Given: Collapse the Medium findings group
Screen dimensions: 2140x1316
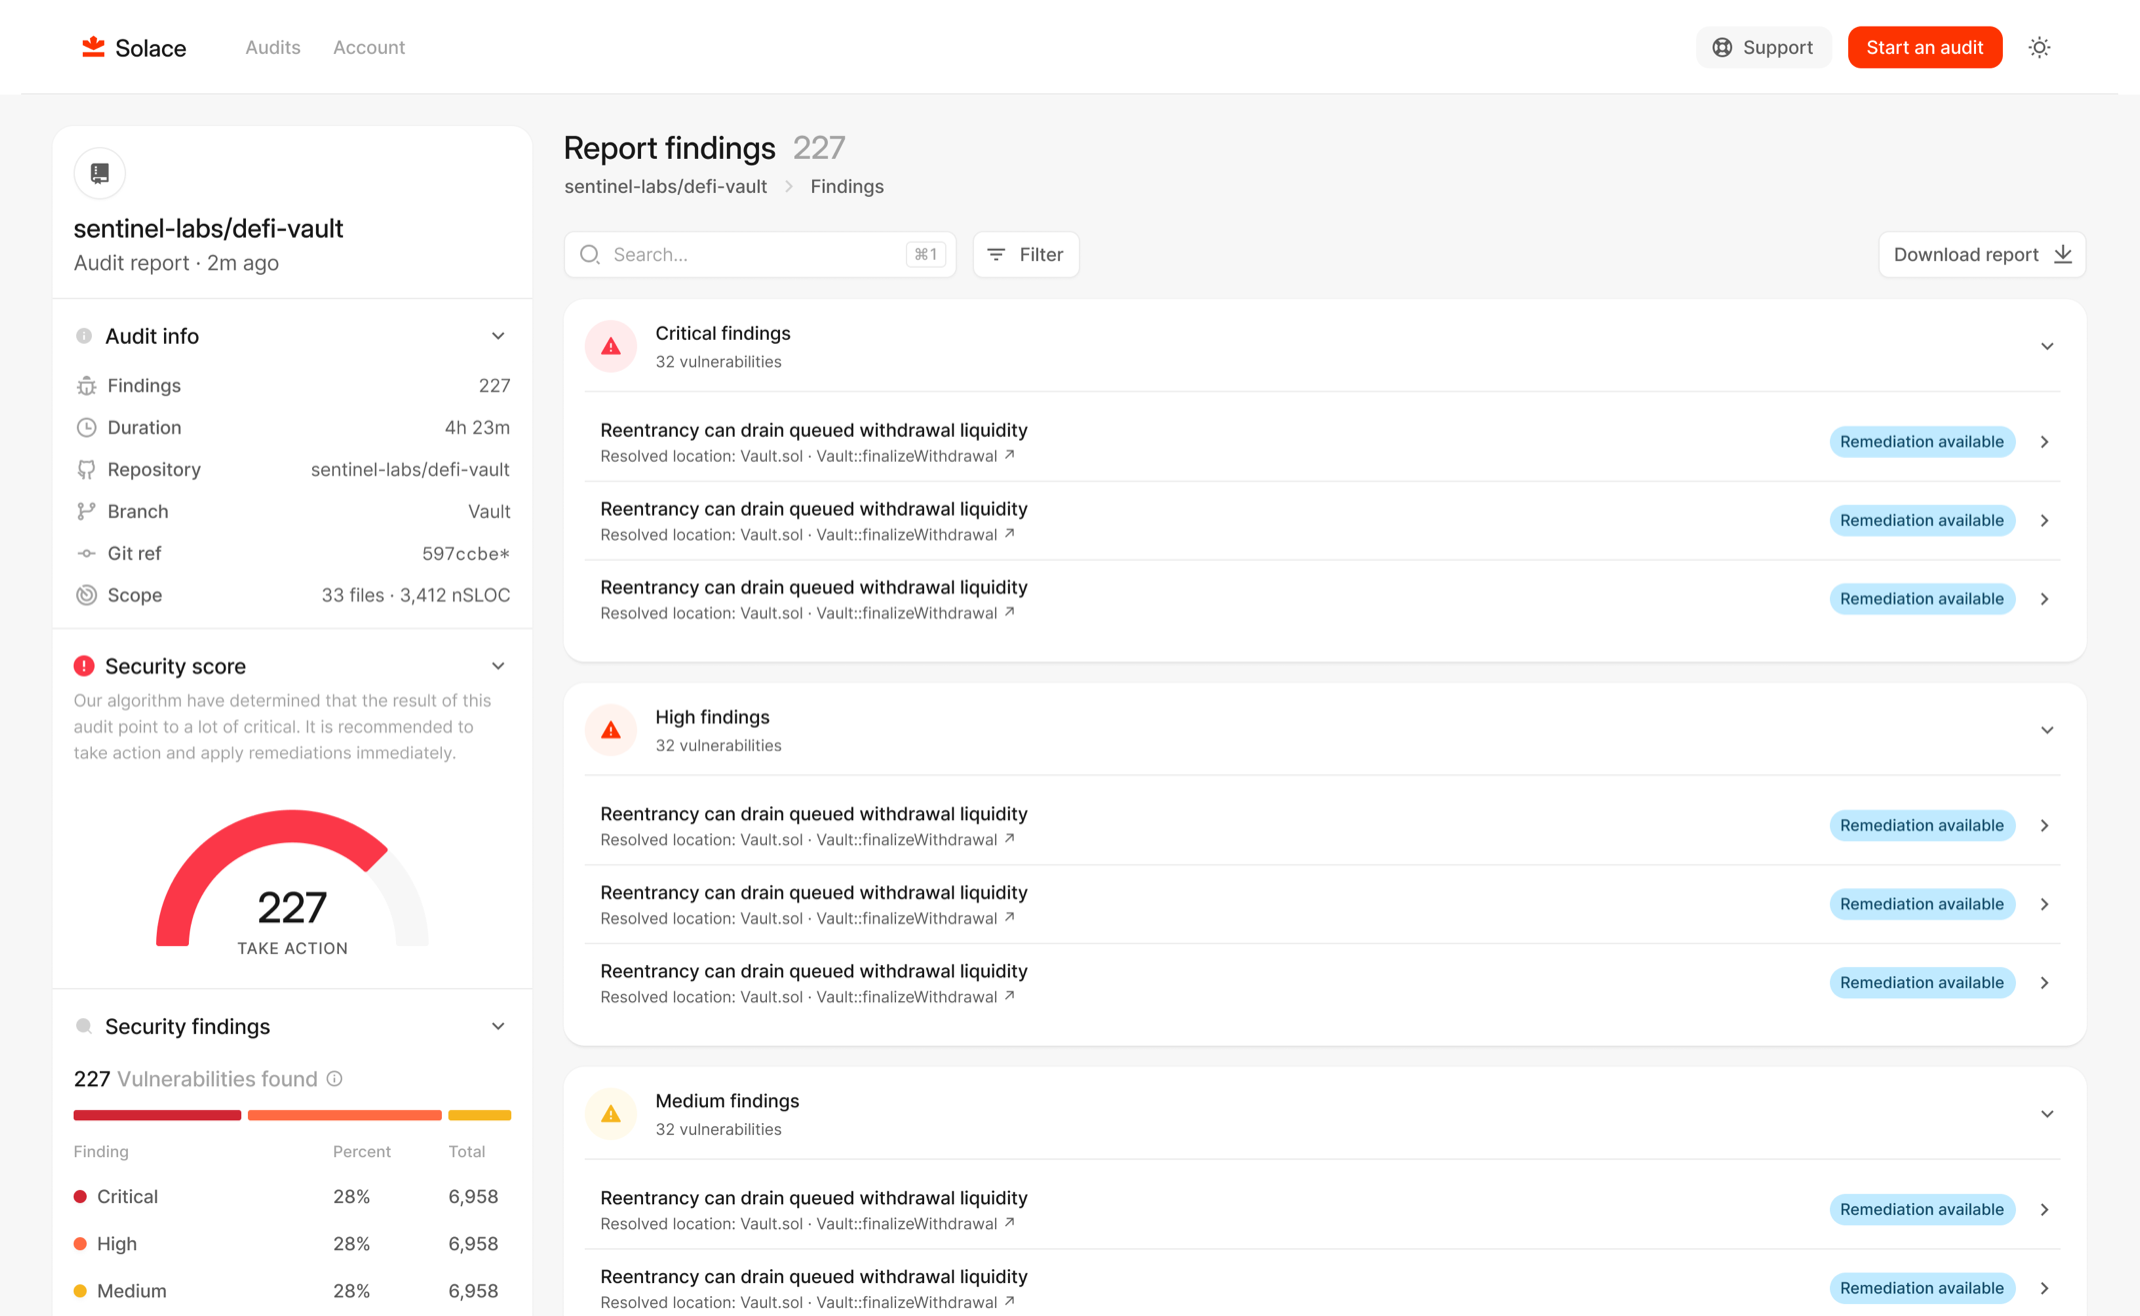Looking at the screenshot, I should (x=2047, y=1114).
